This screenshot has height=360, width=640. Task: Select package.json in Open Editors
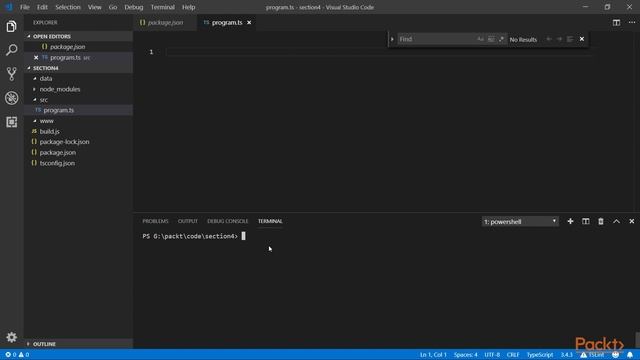[x=78, y=47]
